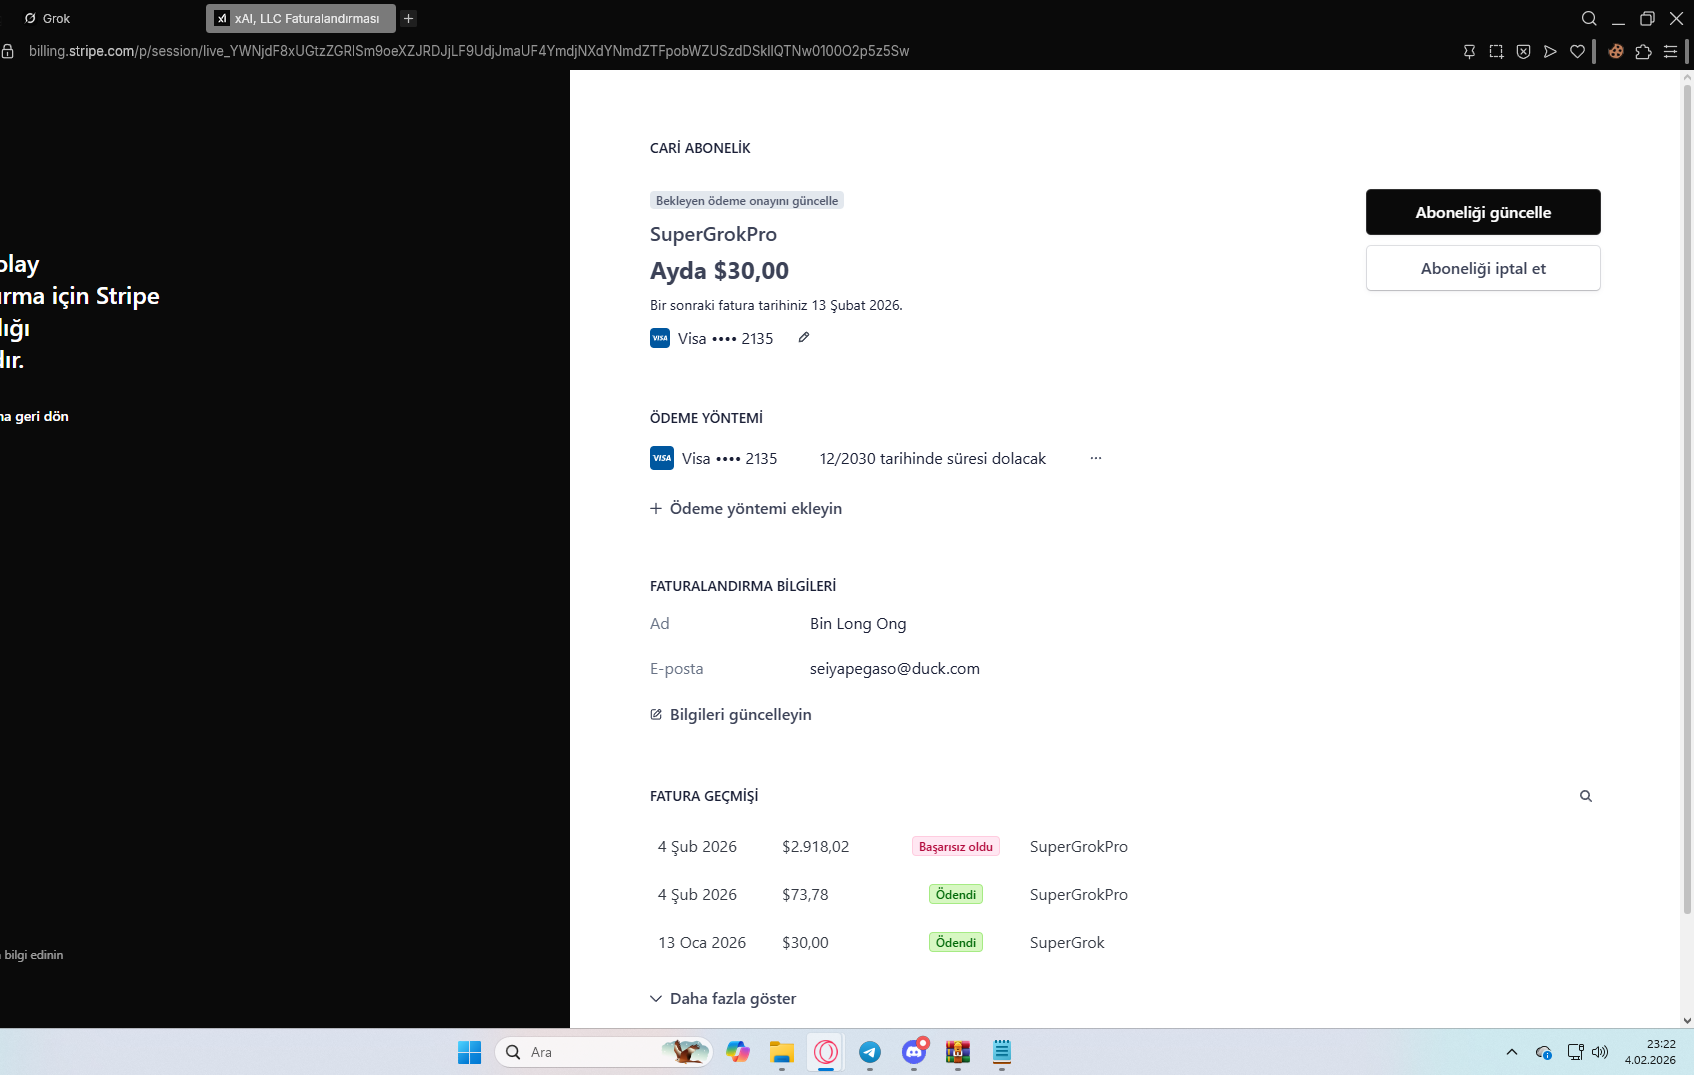Open Telegram from the taskbar
The height and width of the screenshot is (1075, 1694).
870,1052
